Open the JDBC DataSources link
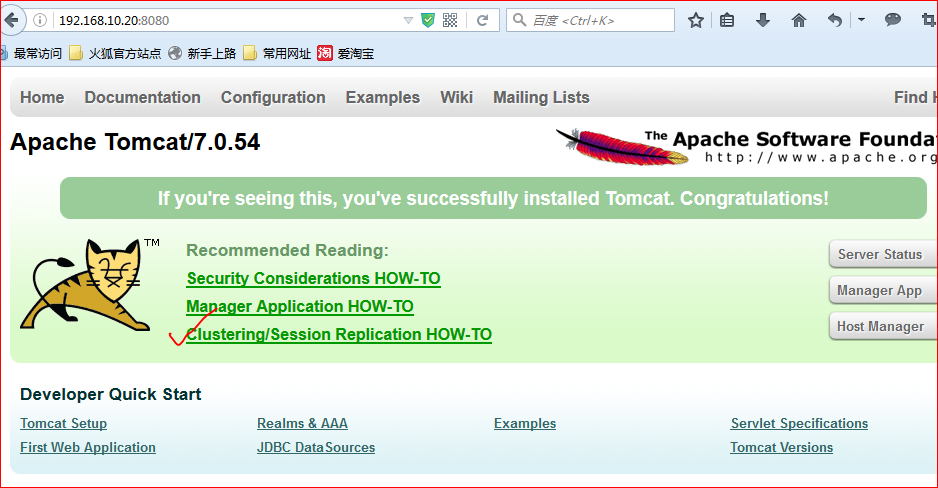The height and width of the screenshot is (488, 938). click(x=315, y=448)
